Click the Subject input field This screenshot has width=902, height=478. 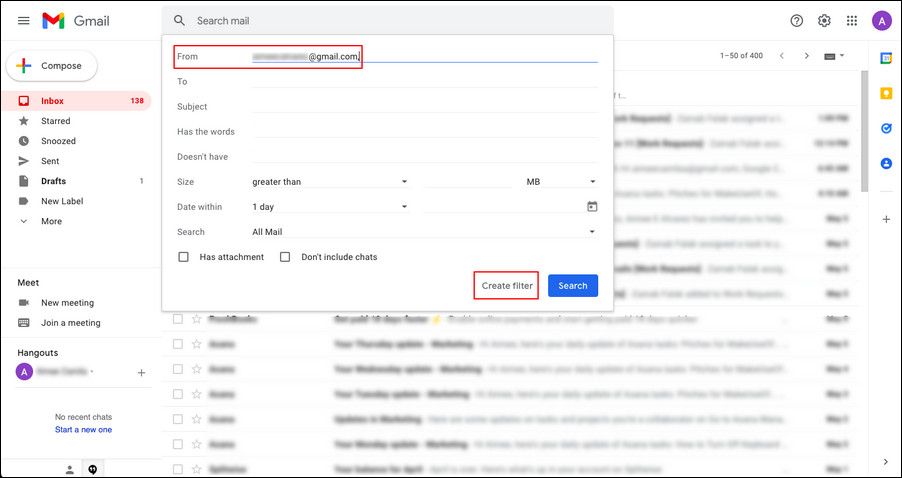coord(425,106)
